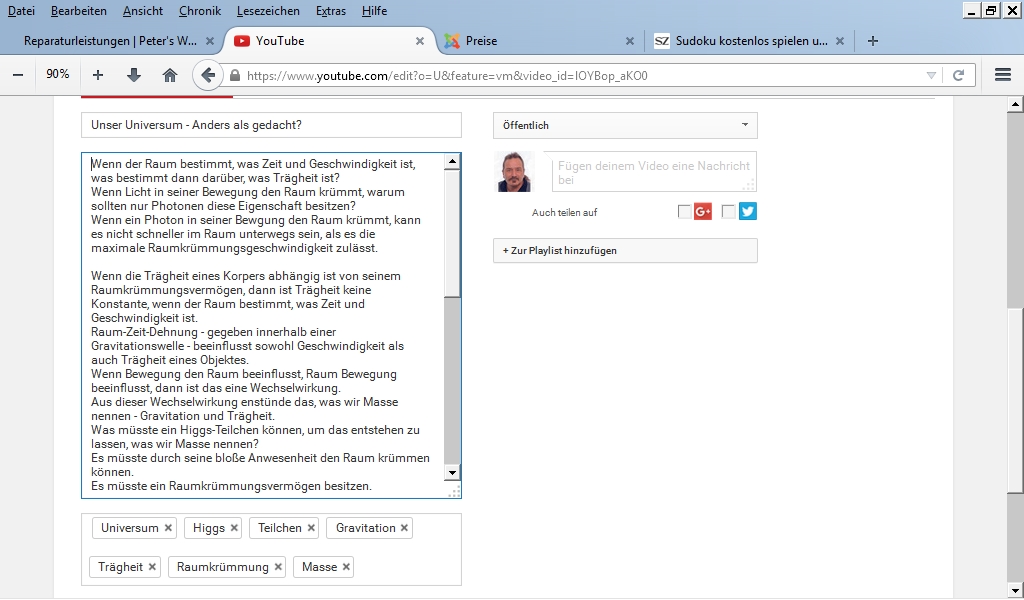The image size is (1024, 600).
Task: Open a new tab with plus button
Action: 873,41
